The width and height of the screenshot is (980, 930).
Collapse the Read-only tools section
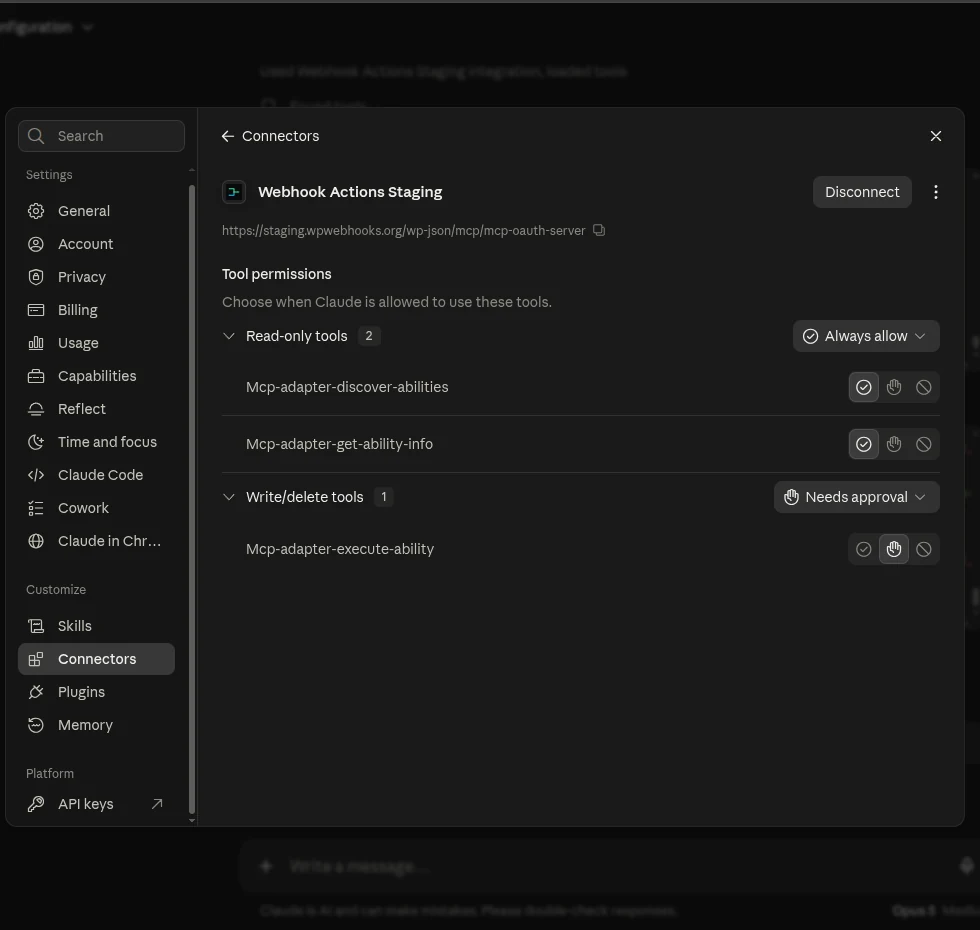229,336
